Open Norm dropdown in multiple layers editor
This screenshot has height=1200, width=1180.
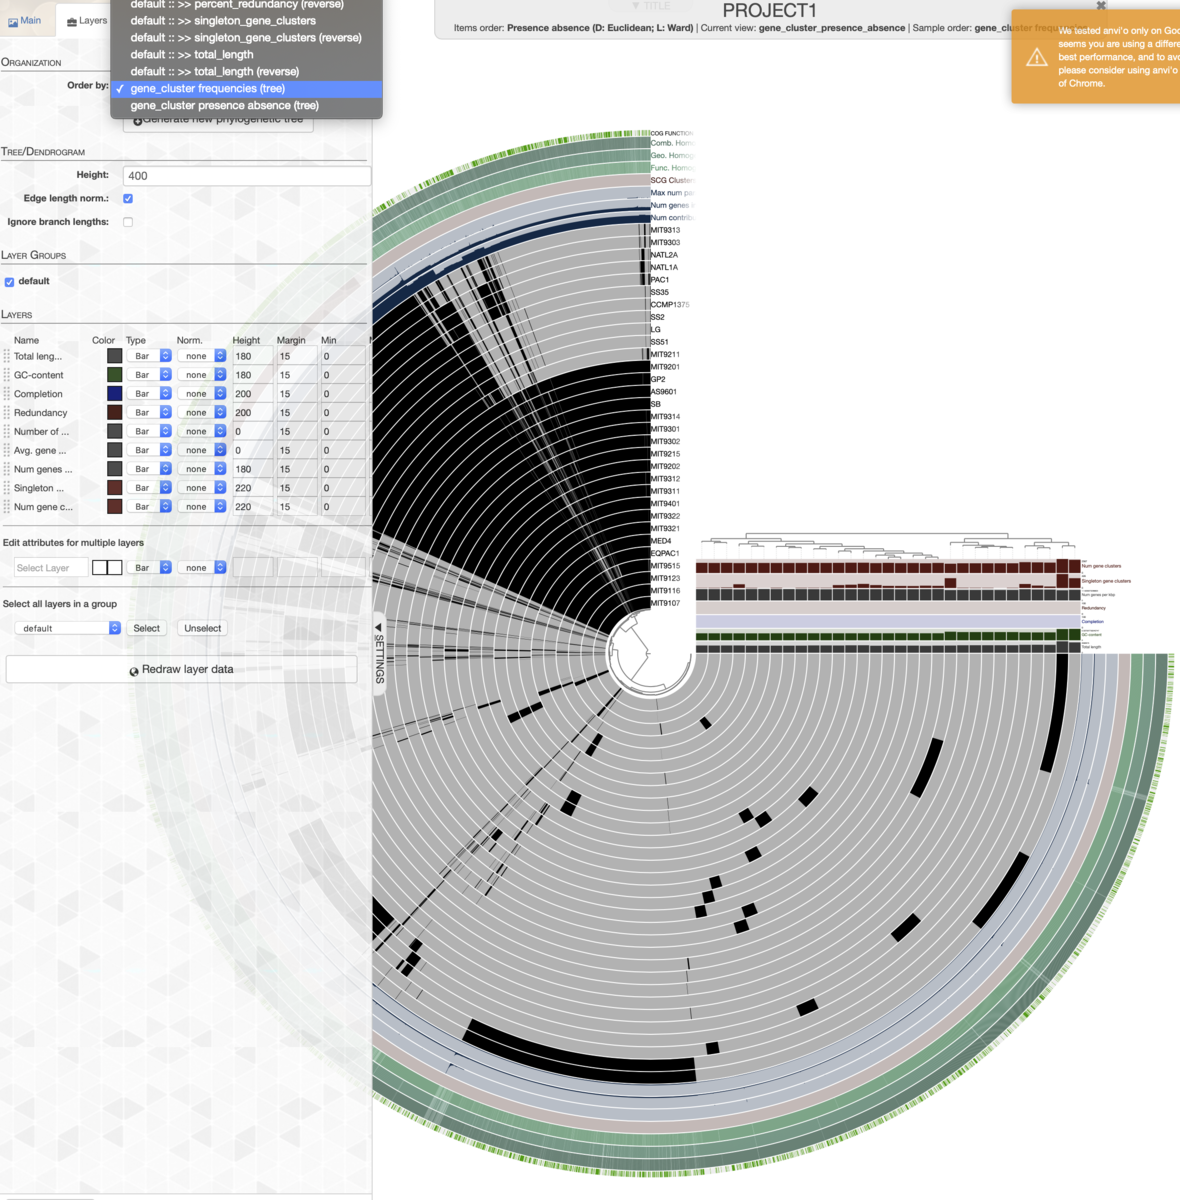[x=203, y=567]
